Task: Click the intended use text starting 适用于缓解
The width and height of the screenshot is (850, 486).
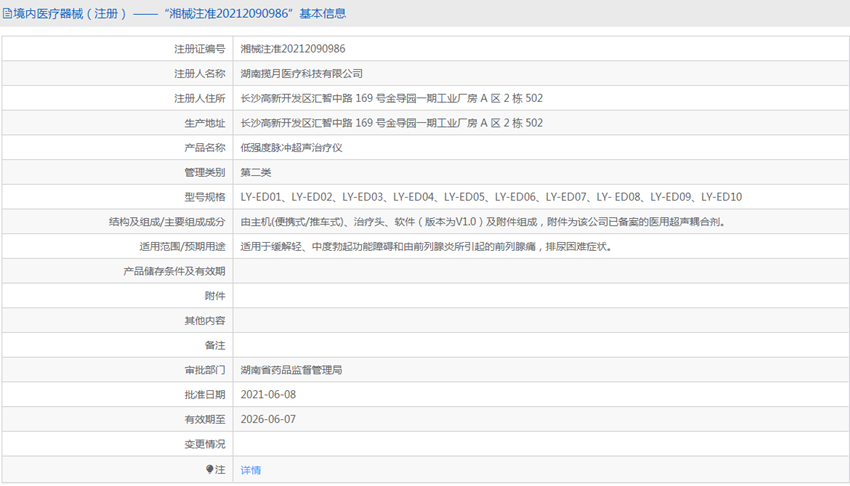Action: 426,247
